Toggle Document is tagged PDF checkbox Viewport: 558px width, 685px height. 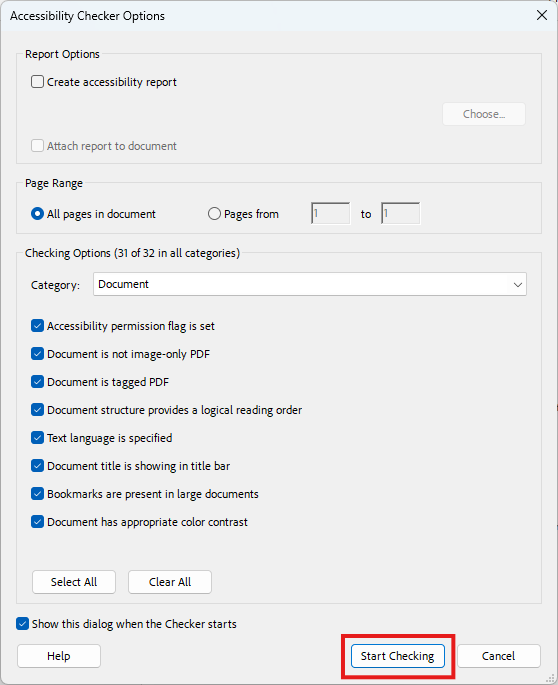(x=37, y=381)
